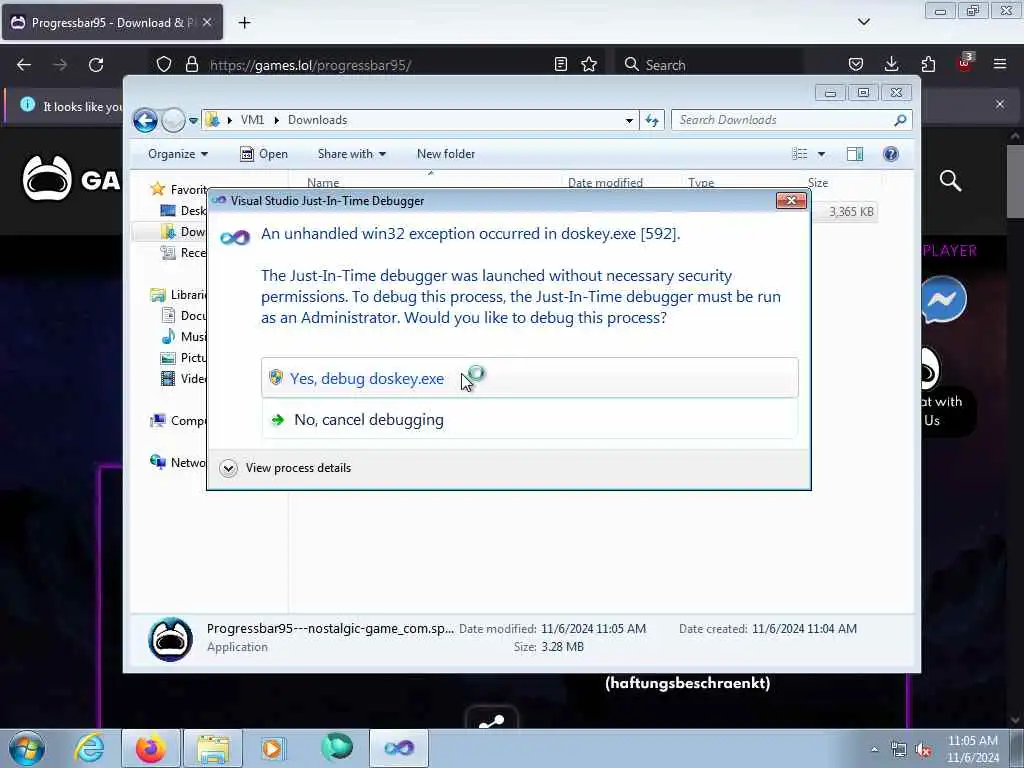Go back in Explorer window
Viewport: 1024px width, 768px height.
[x=146, y=120]
